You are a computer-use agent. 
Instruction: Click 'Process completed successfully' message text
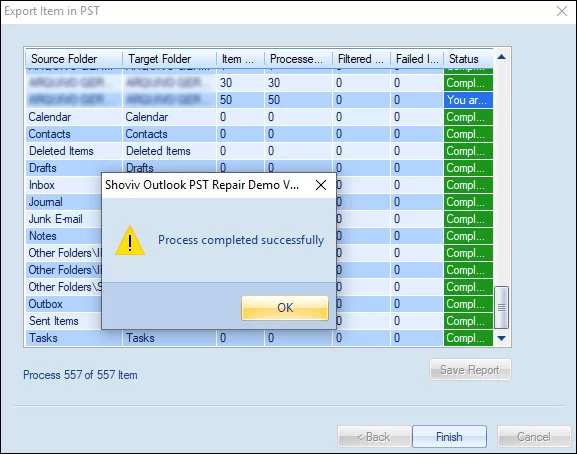click(x=241, y=240)
